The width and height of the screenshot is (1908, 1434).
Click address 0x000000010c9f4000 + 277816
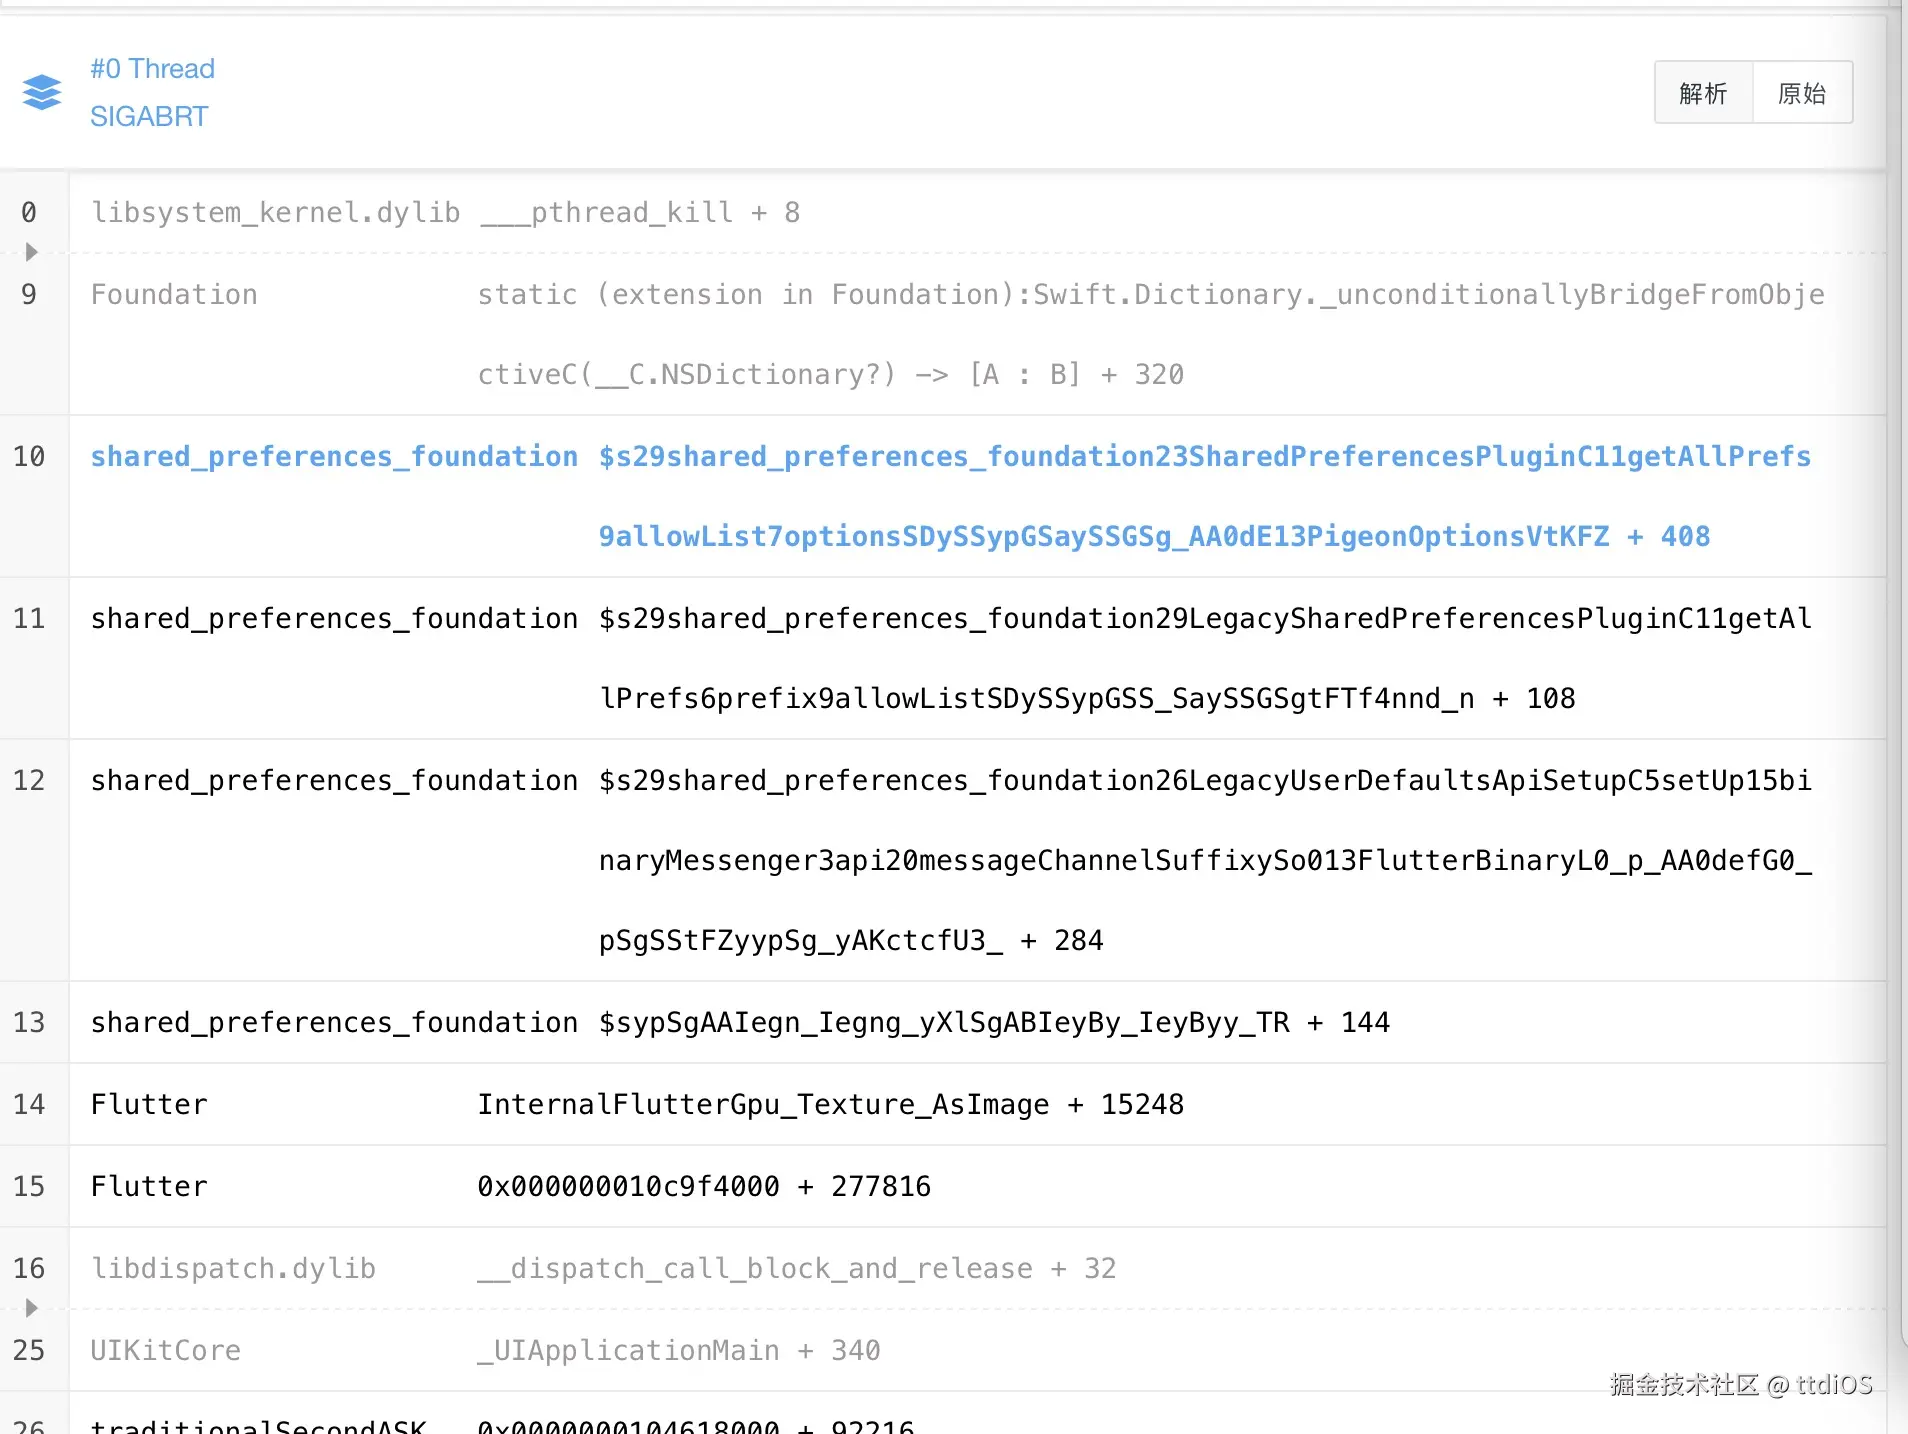pyautogui.click(x=704, y=1186)
